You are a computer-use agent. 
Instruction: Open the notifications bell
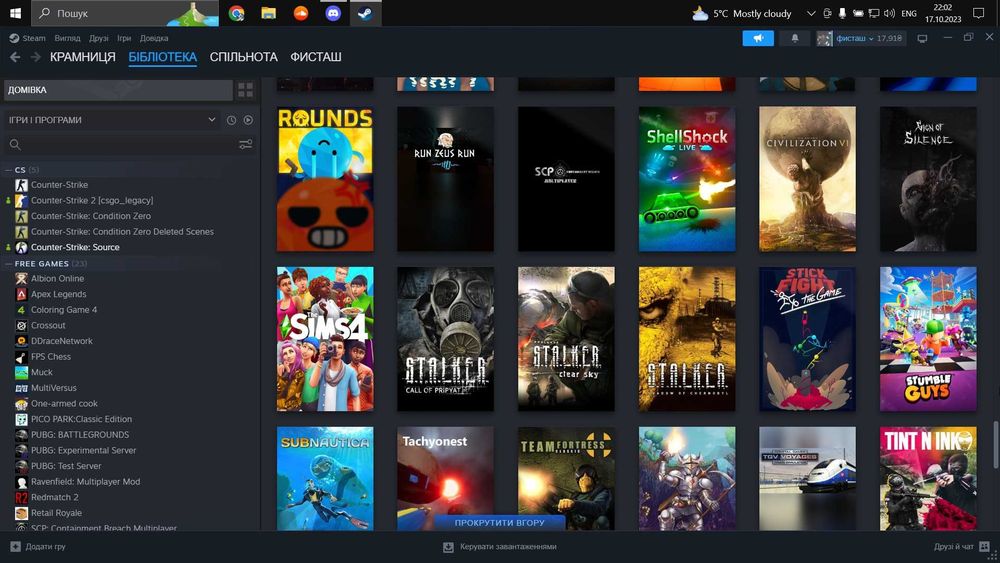[x=795, y=38]
